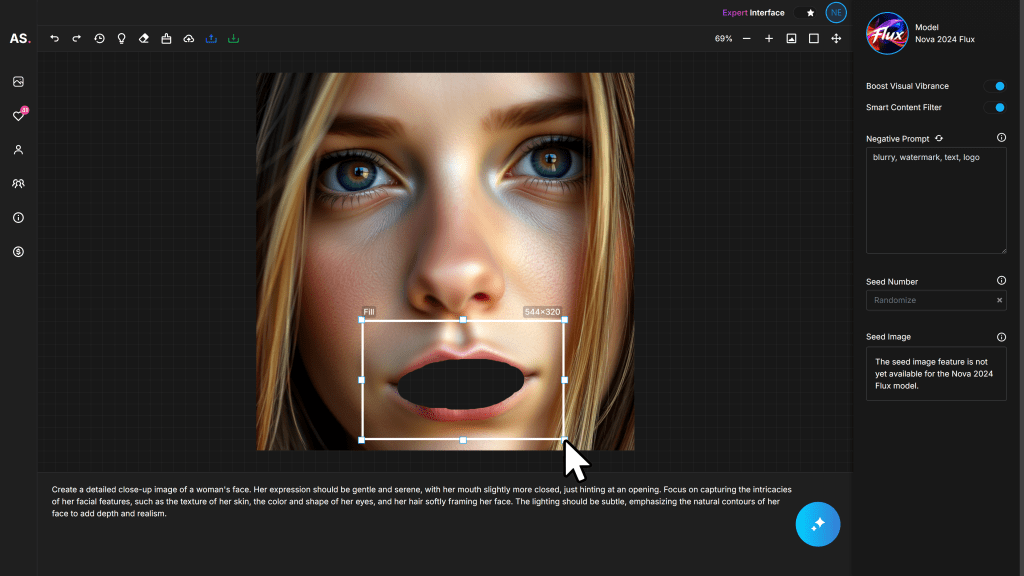Image resolution: width=1024 pixels, height=576 pixels.
Task: Select the Eraser tool in the toolbar
Action: [x=143, y=39]
